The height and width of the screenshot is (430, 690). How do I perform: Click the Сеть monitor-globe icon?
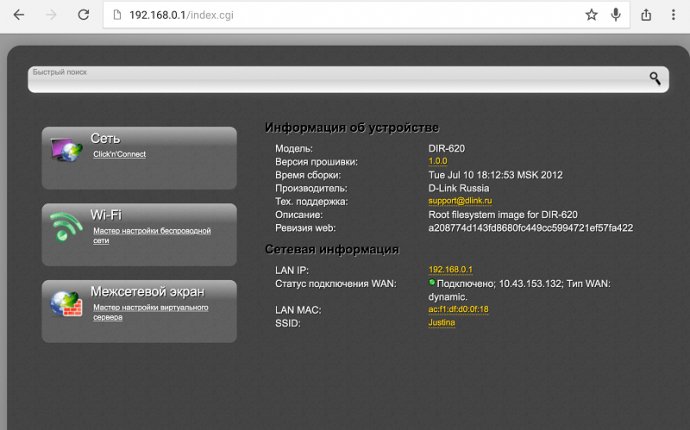pos(66,150)
